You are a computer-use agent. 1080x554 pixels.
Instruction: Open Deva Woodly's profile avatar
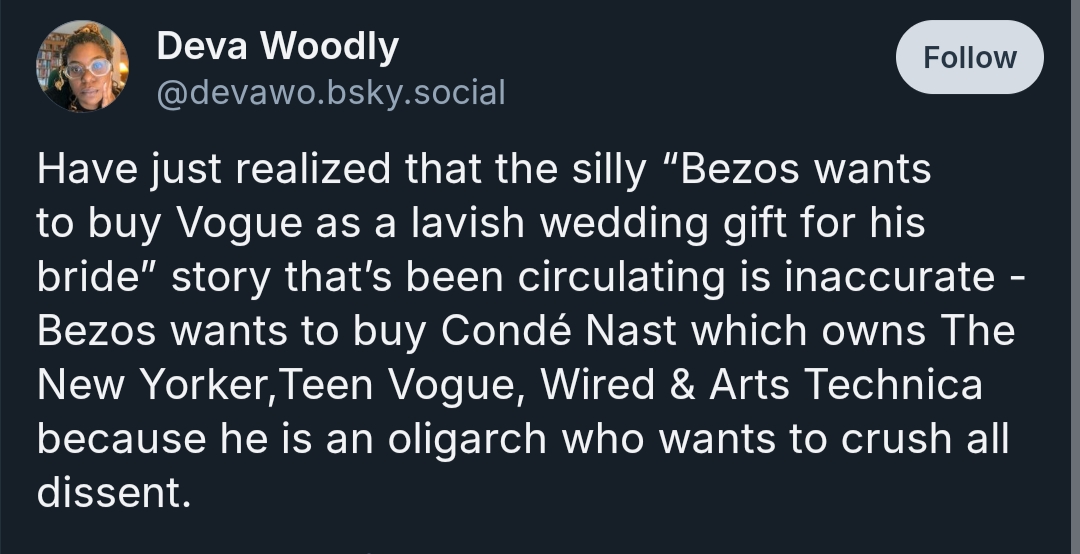coord(82,66)
